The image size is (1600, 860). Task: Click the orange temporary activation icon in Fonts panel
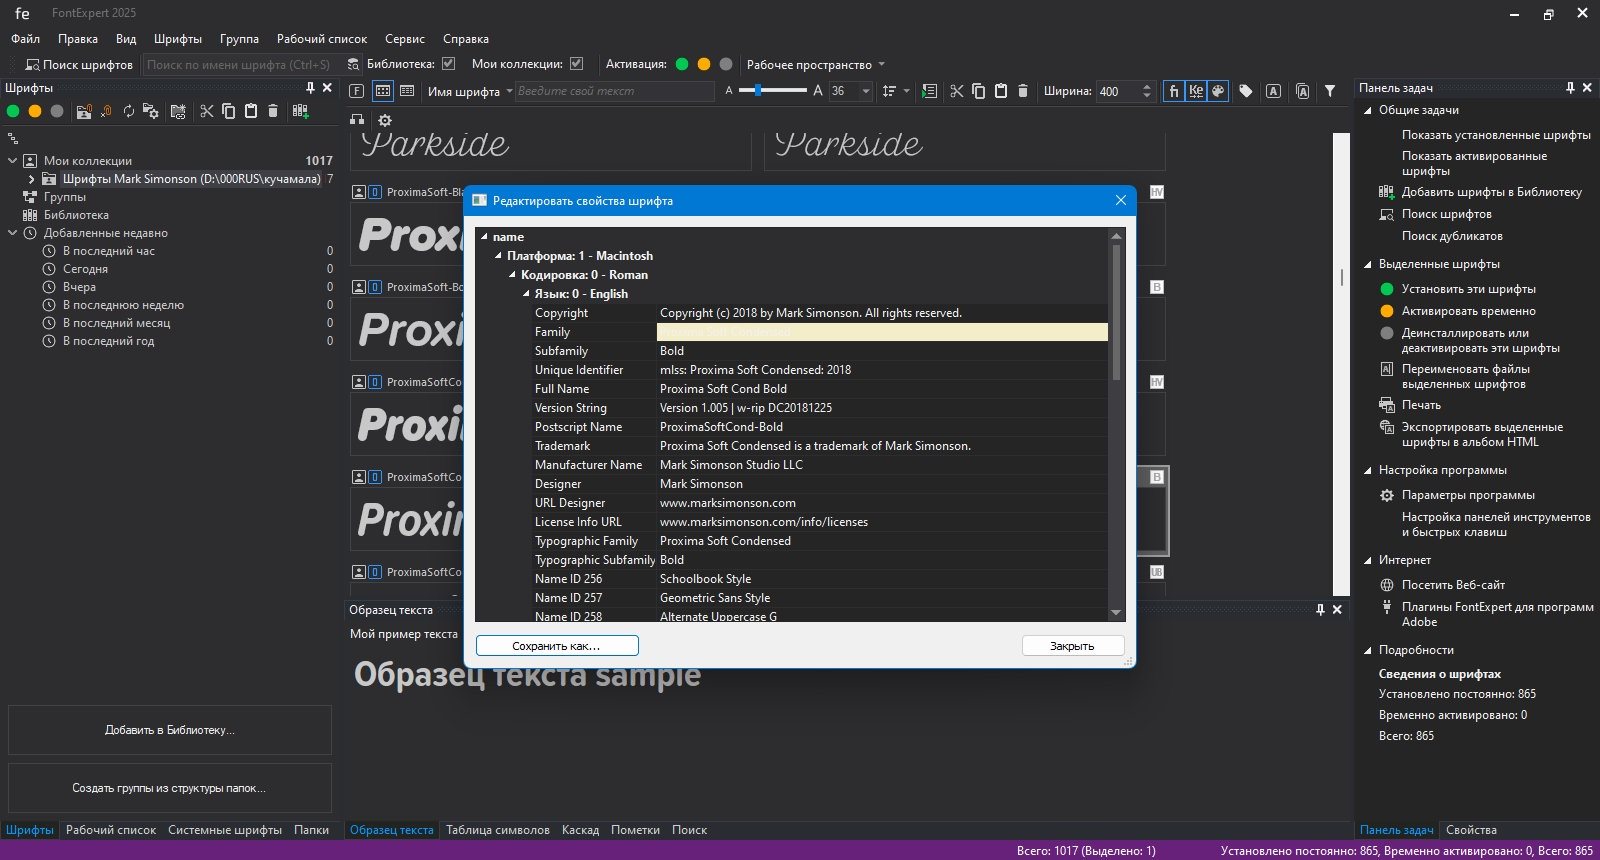[35, 111]
